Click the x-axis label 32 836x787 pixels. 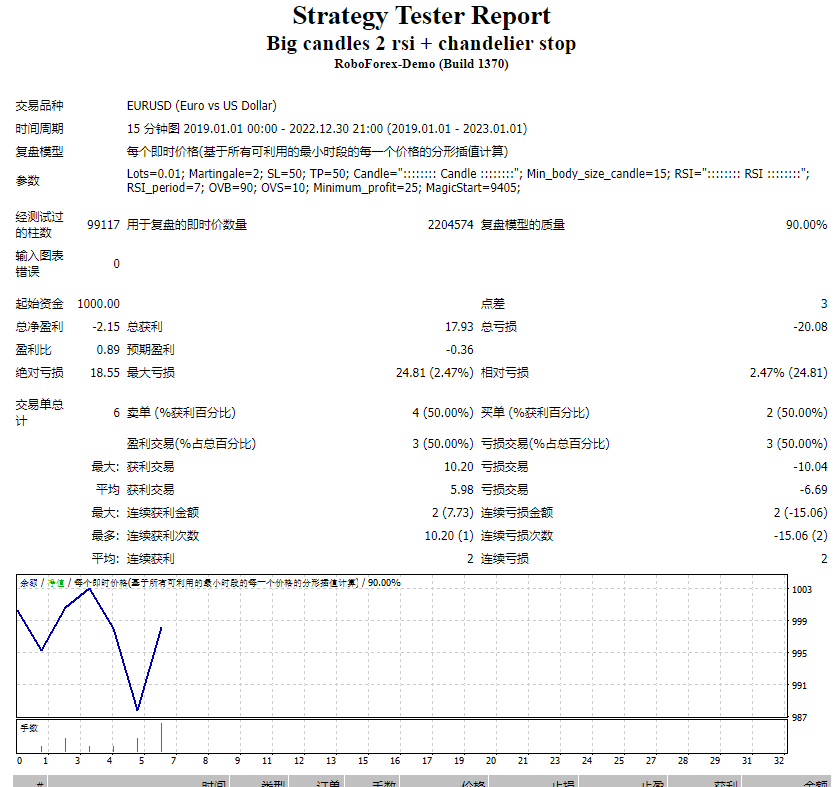(x=779, y=761)
